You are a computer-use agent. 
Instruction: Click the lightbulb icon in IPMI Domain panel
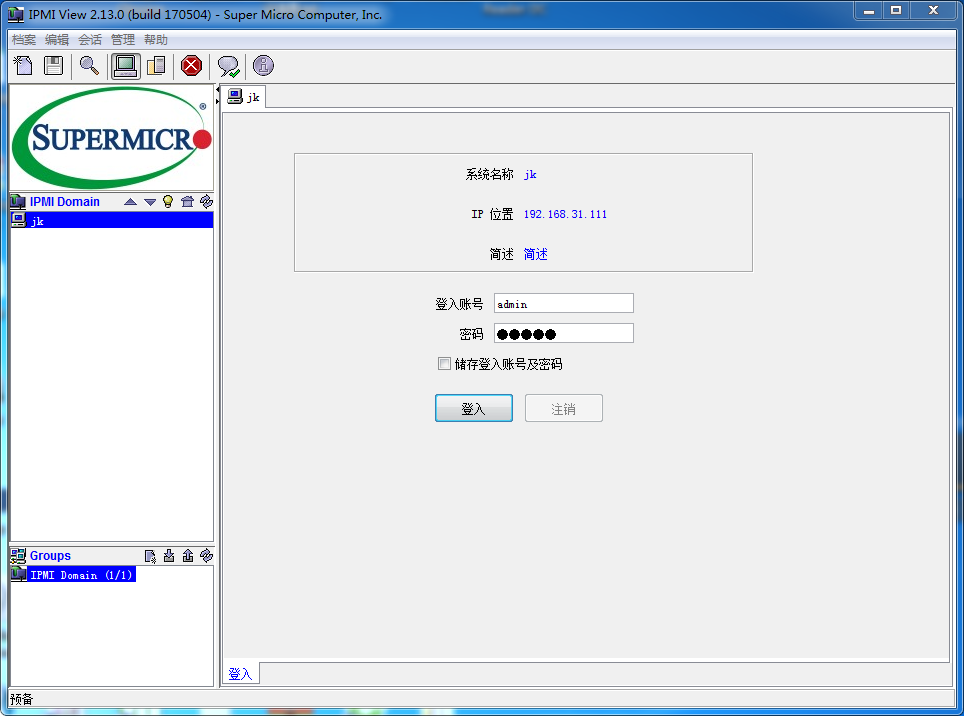(x=167, y=201)
